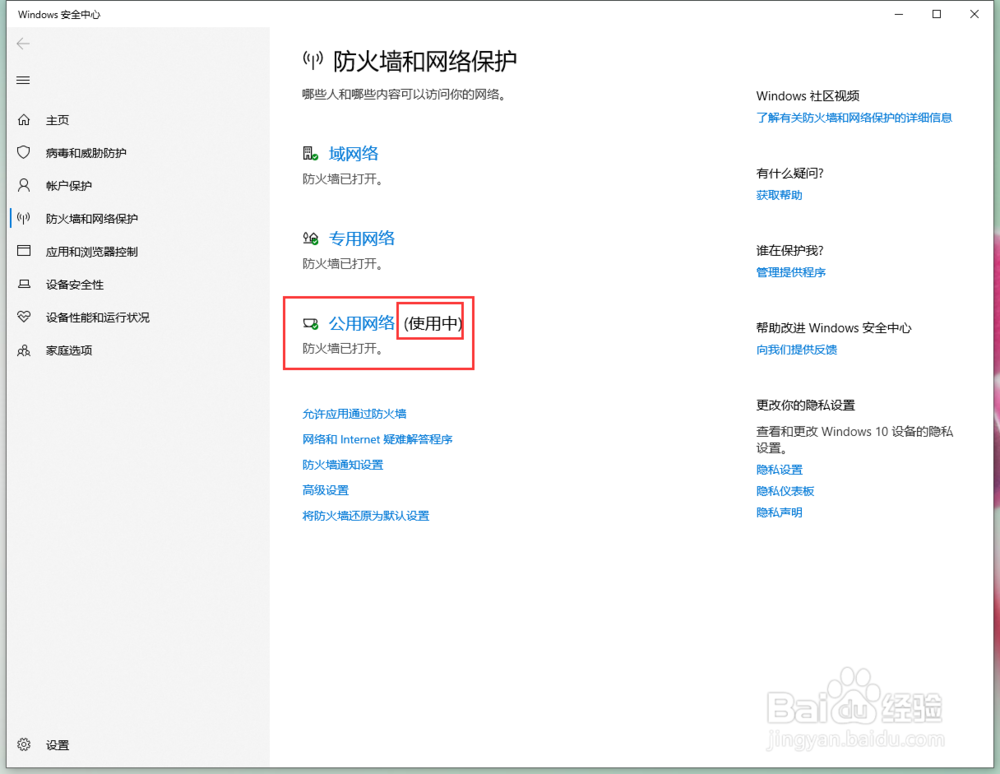Image resolution: width=1000 pixels, height=774 pixels.
Task: Click the 谁在保护我? heading
Action: [x=790, y=251]
